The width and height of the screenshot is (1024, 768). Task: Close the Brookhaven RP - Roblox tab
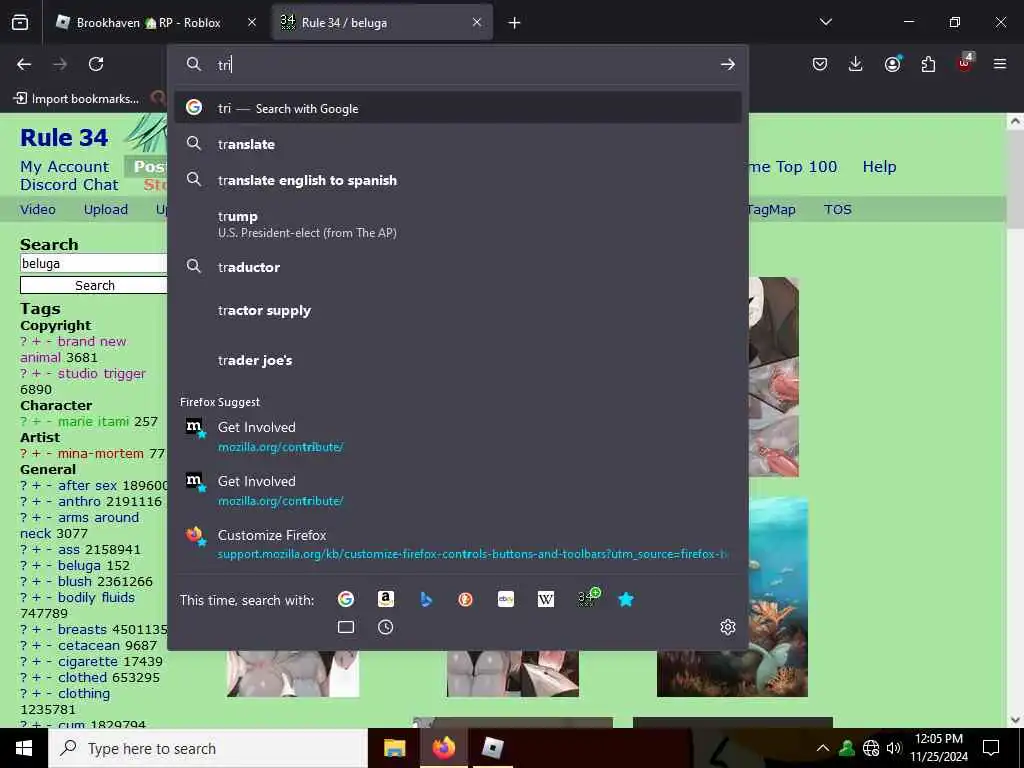click(252, 23)
